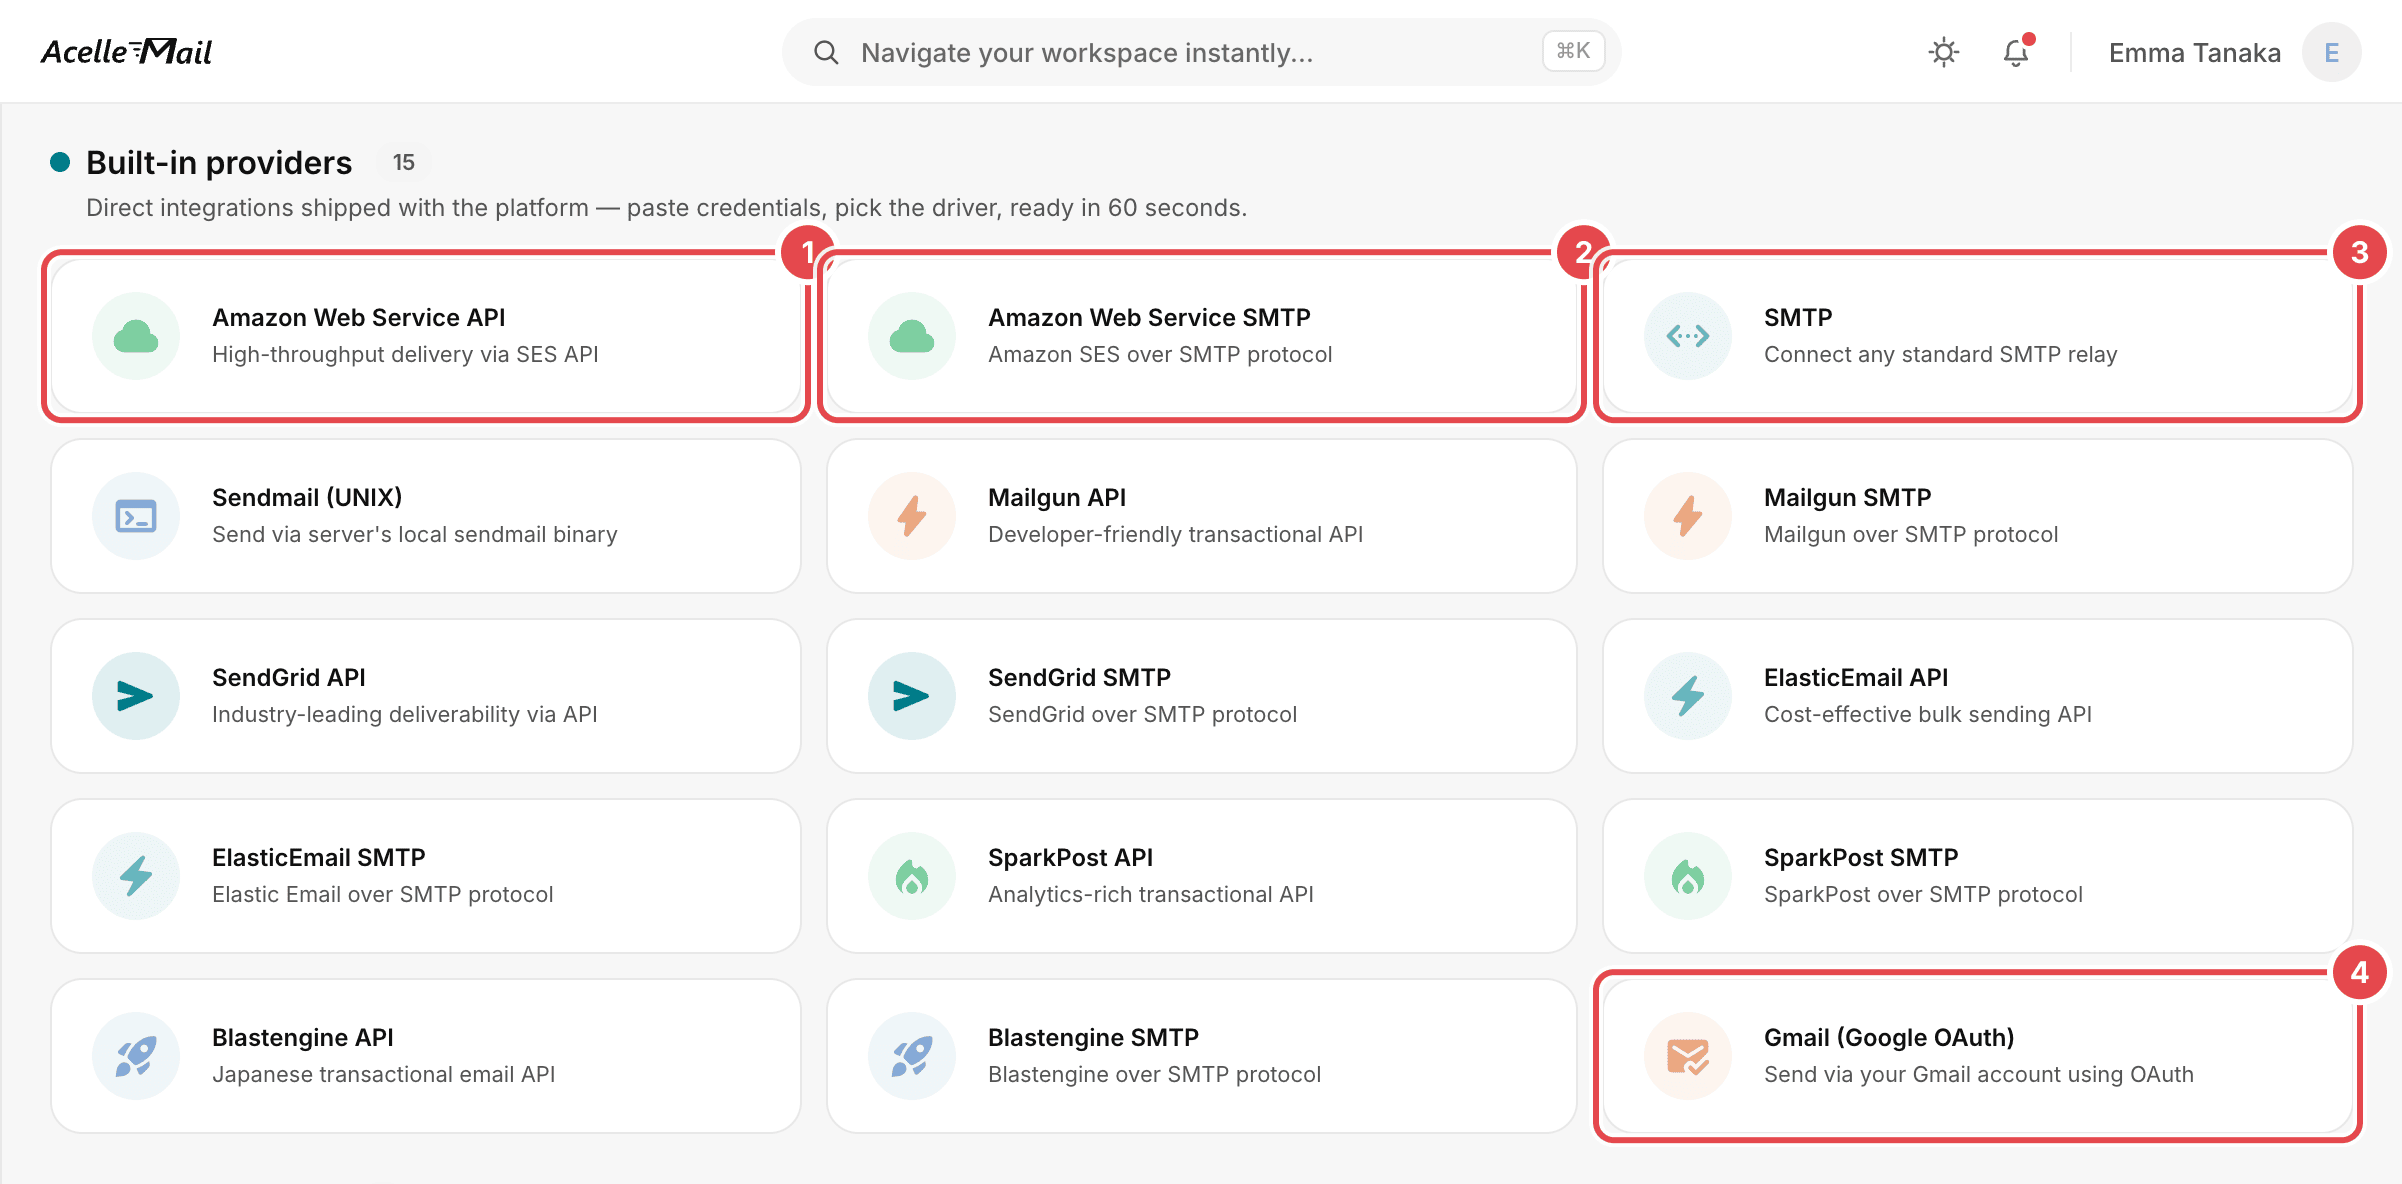Pick the SMTP provider title
2402x1184 pixels.
(1798, 318)
